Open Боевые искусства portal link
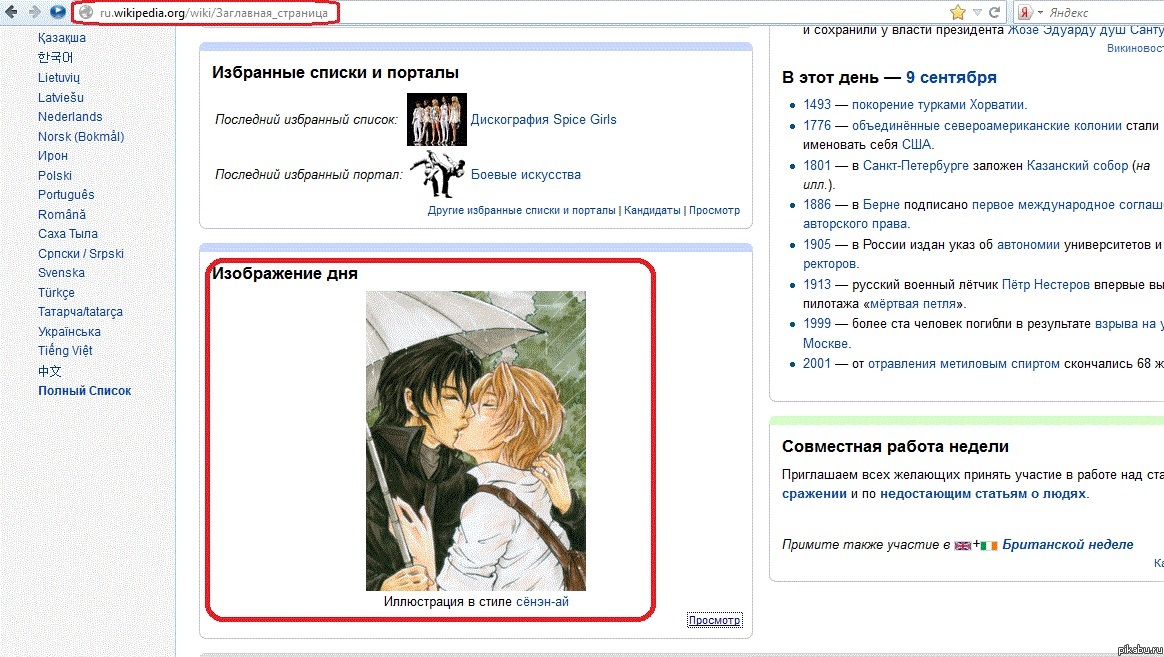This screenshot has height=657, width=1164. coord(526,175)
